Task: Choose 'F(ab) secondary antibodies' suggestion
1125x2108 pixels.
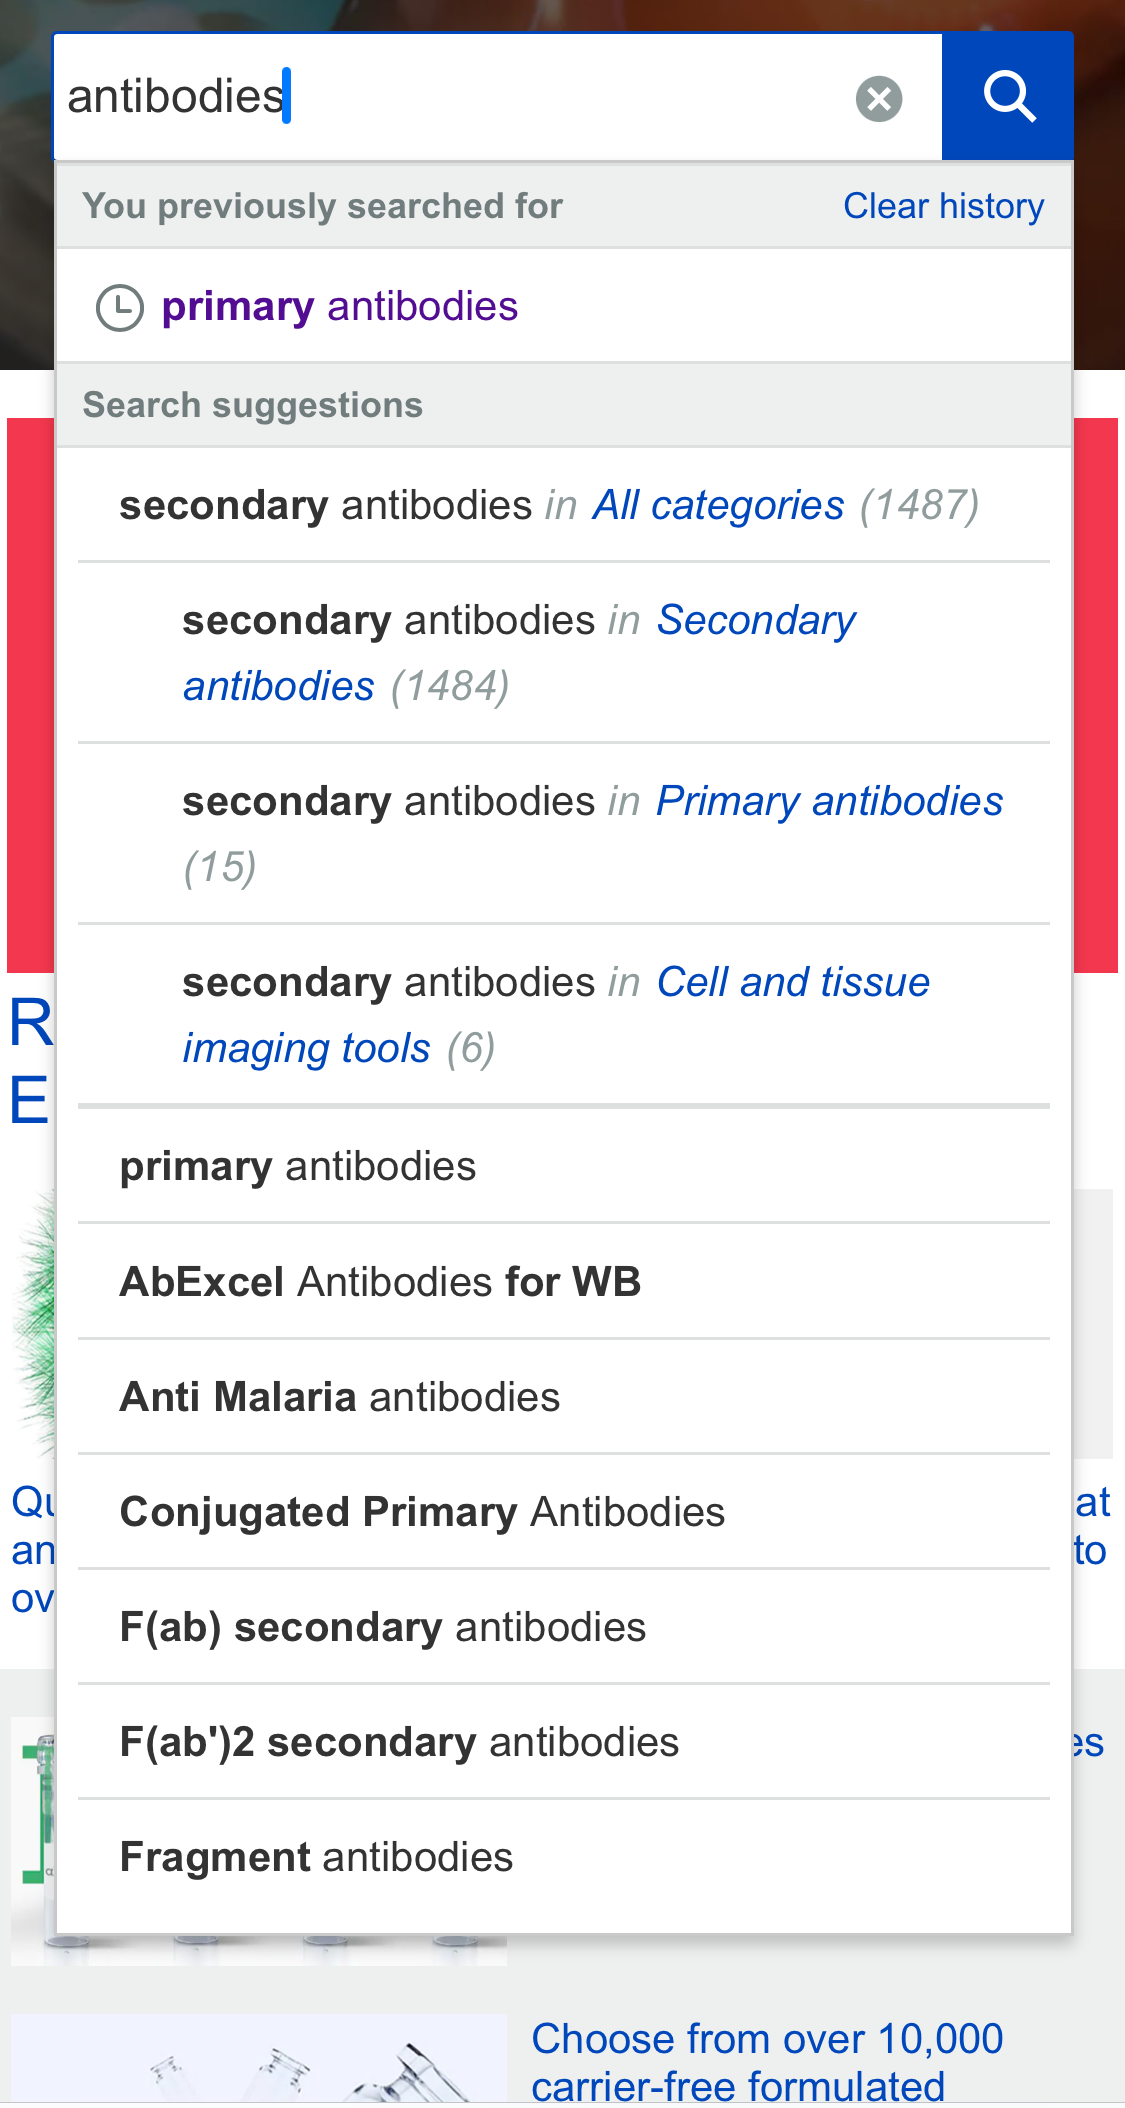Action: pyautogui.click(x=382, y=1627)
